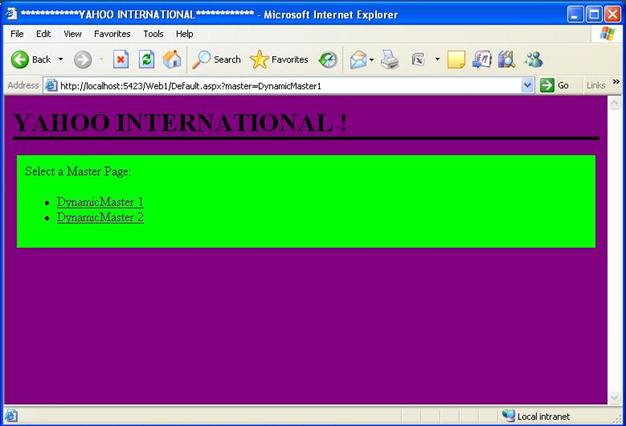Minimize the Internet Explorer window

[x=575, y=15]
